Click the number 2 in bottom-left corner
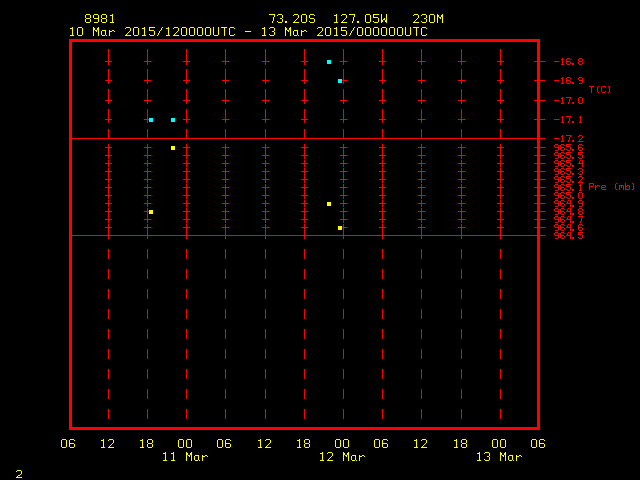This screenshot has width=640, height=480. (x=18, y=472)
